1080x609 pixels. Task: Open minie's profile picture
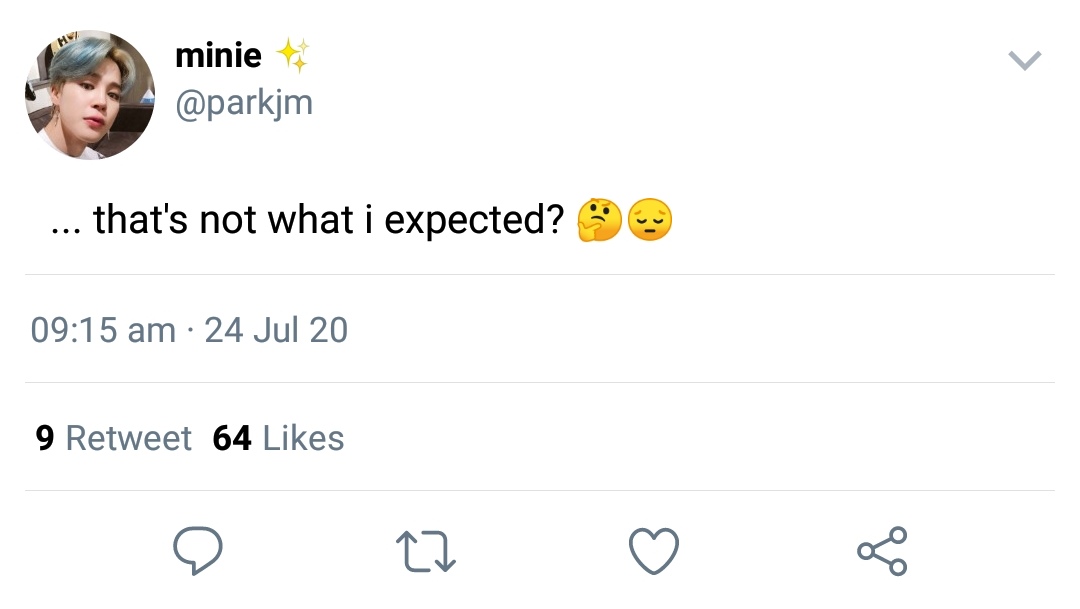point(90,95)
